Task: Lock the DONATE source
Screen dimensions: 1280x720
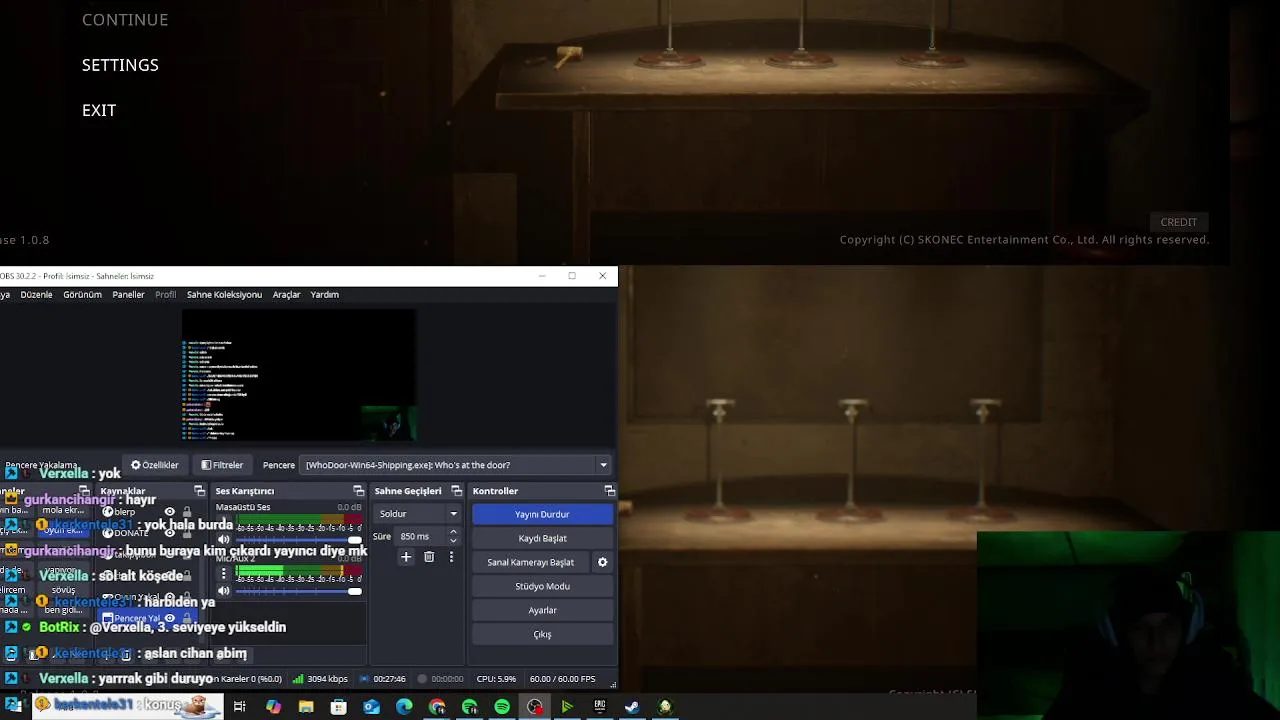Action: point(187,533)
